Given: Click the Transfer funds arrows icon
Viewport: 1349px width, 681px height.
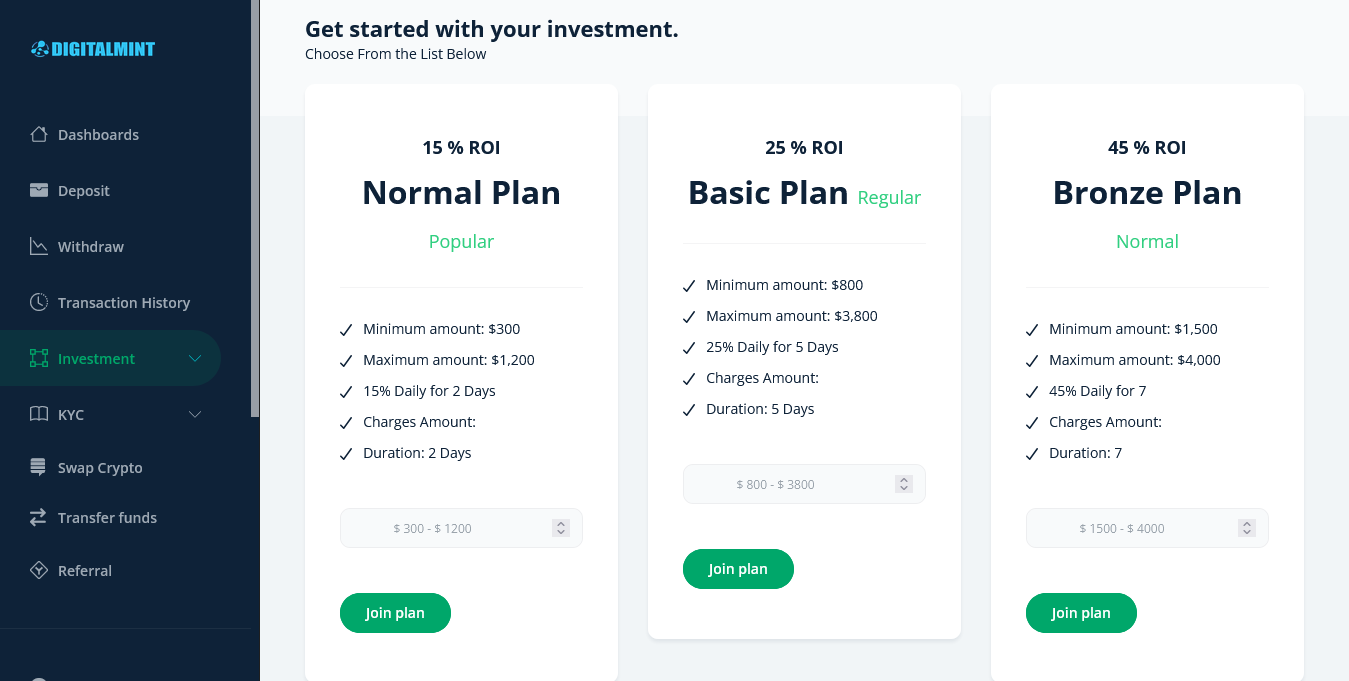Looking at the screenshot, I should (39, 517).
